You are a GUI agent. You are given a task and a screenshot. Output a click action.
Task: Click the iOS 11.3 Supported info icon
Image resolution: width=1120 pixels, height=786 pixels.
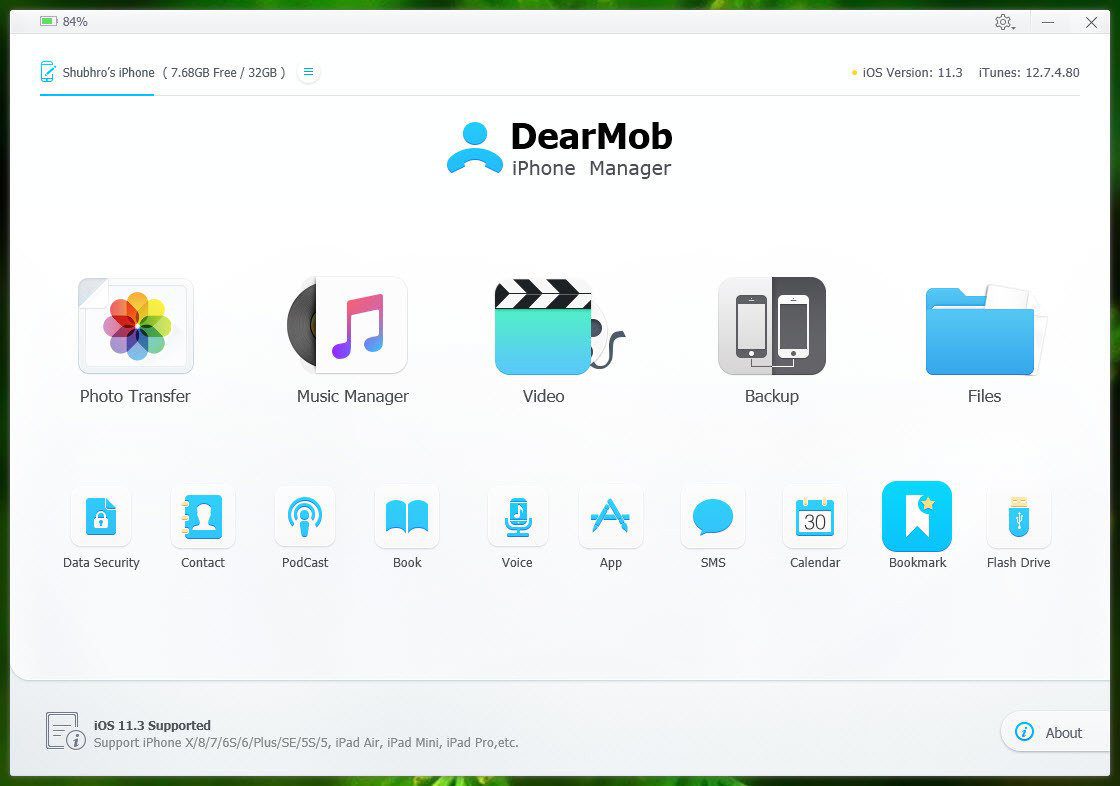[65, 731]
